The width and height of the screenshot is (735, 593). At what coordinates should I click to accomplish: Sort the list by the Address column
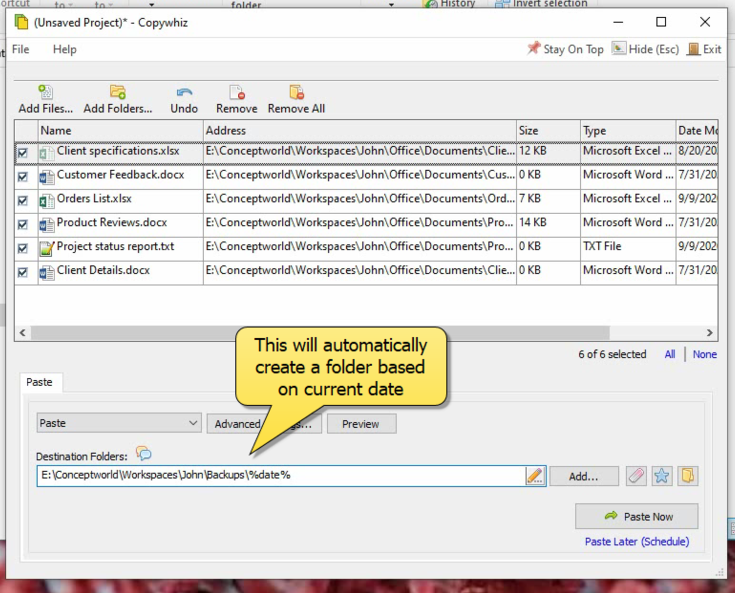tap(360, 130)
